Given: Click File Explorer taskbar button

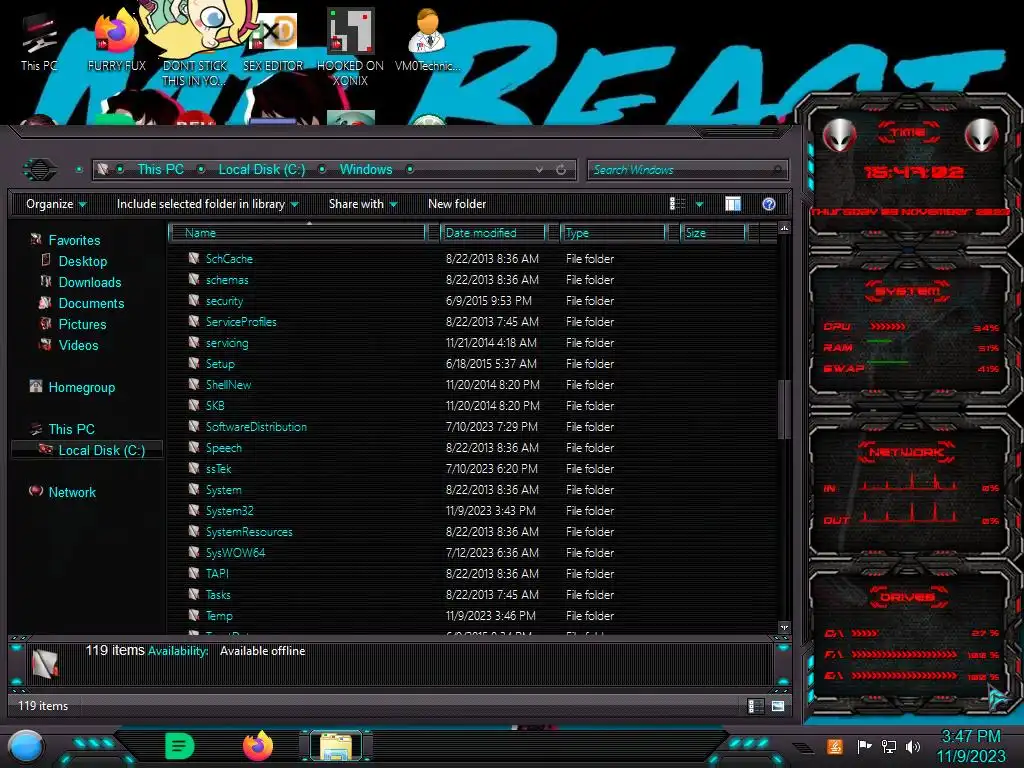Looking at the screenshot, I should [x=336, y=746].
